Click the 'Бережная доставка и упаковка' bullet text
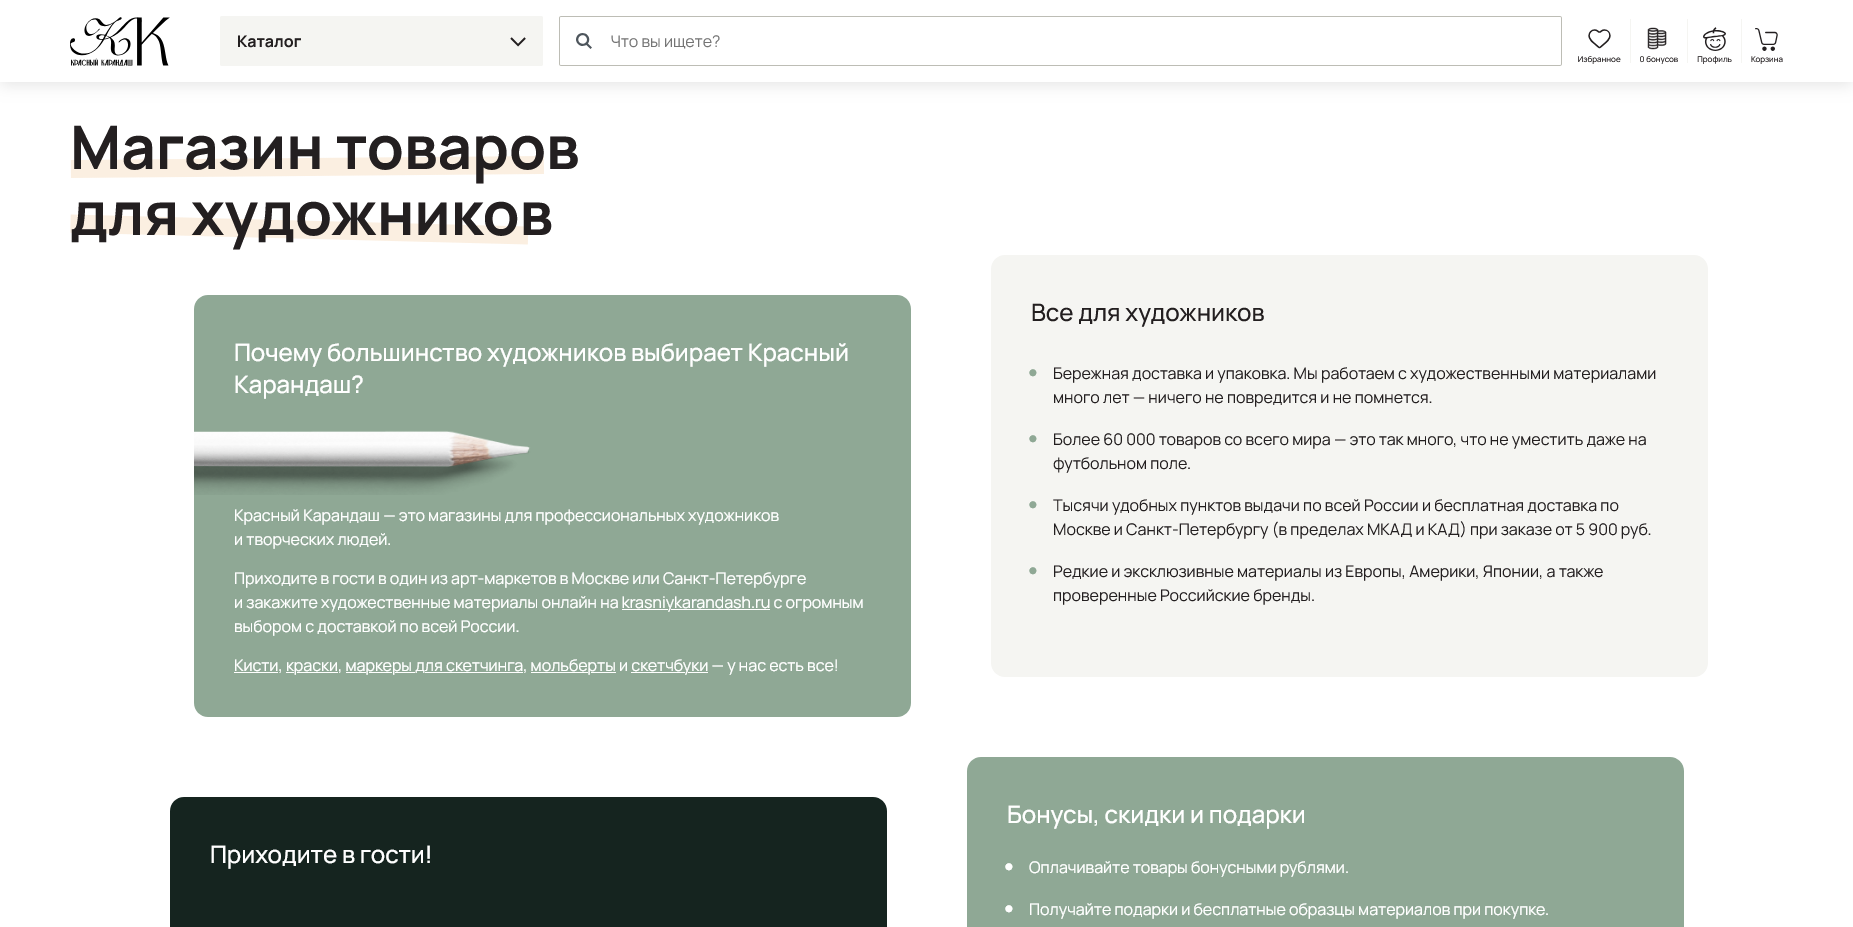 tap(1354, 385)
